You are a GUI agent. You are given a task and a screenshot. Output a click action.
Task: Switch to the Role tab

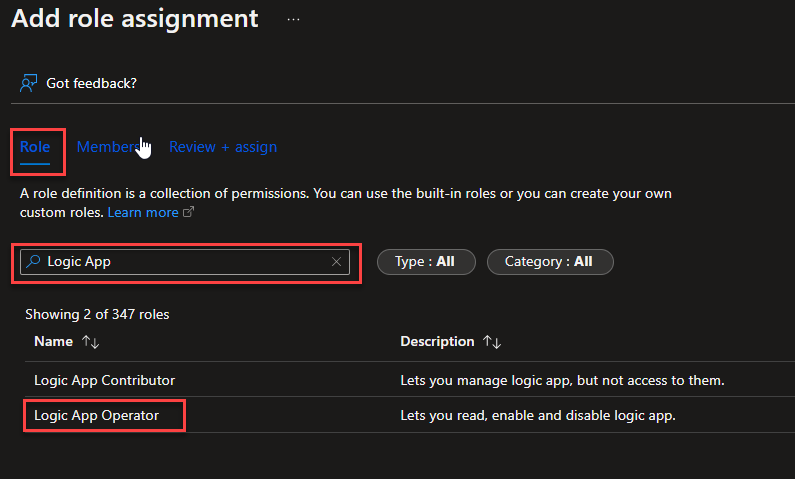tap(35, 147)
